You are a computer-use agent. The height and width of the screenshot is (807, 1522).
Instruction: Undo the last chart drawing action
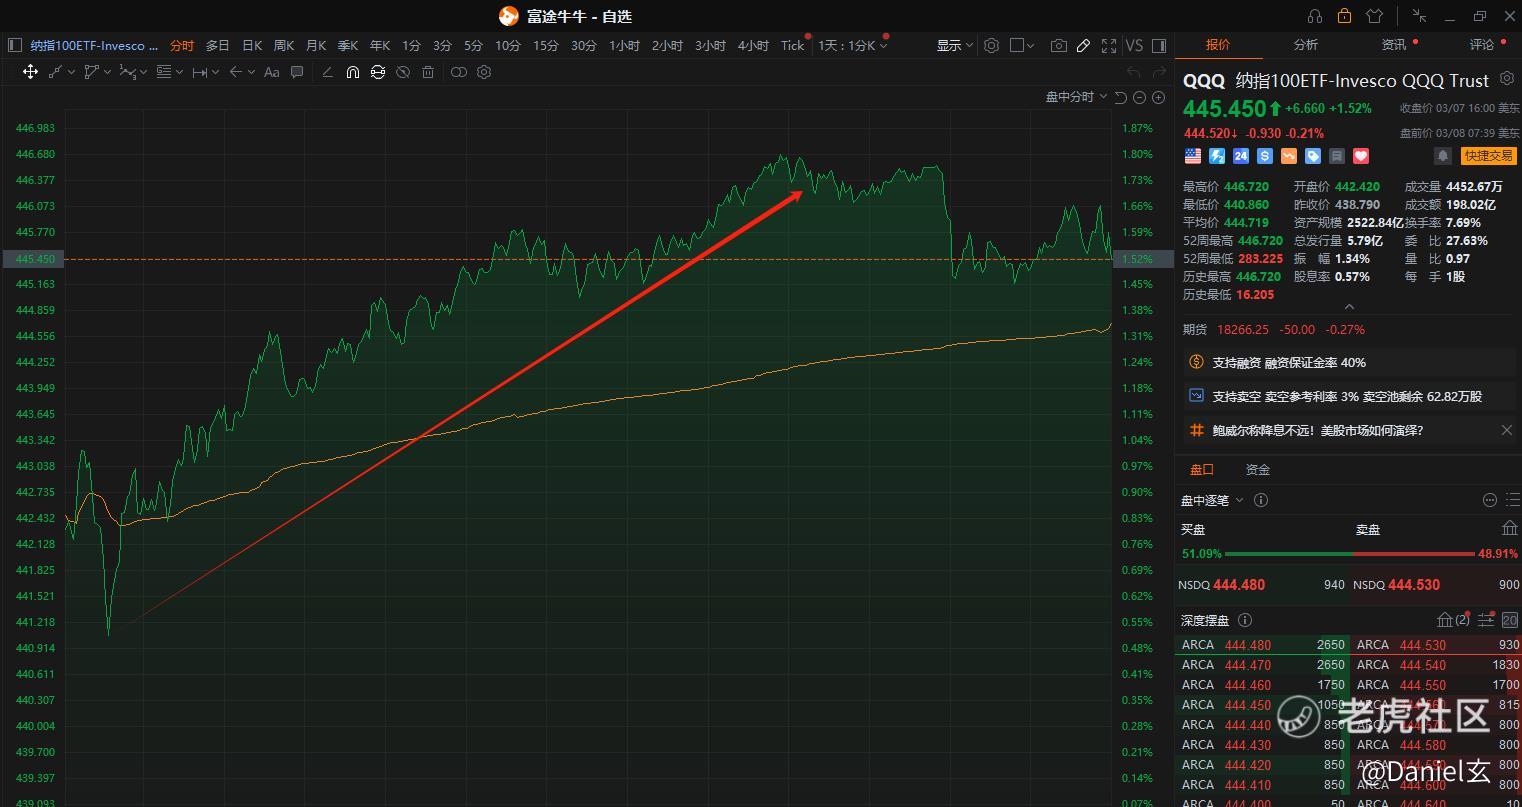point(1133,72)
